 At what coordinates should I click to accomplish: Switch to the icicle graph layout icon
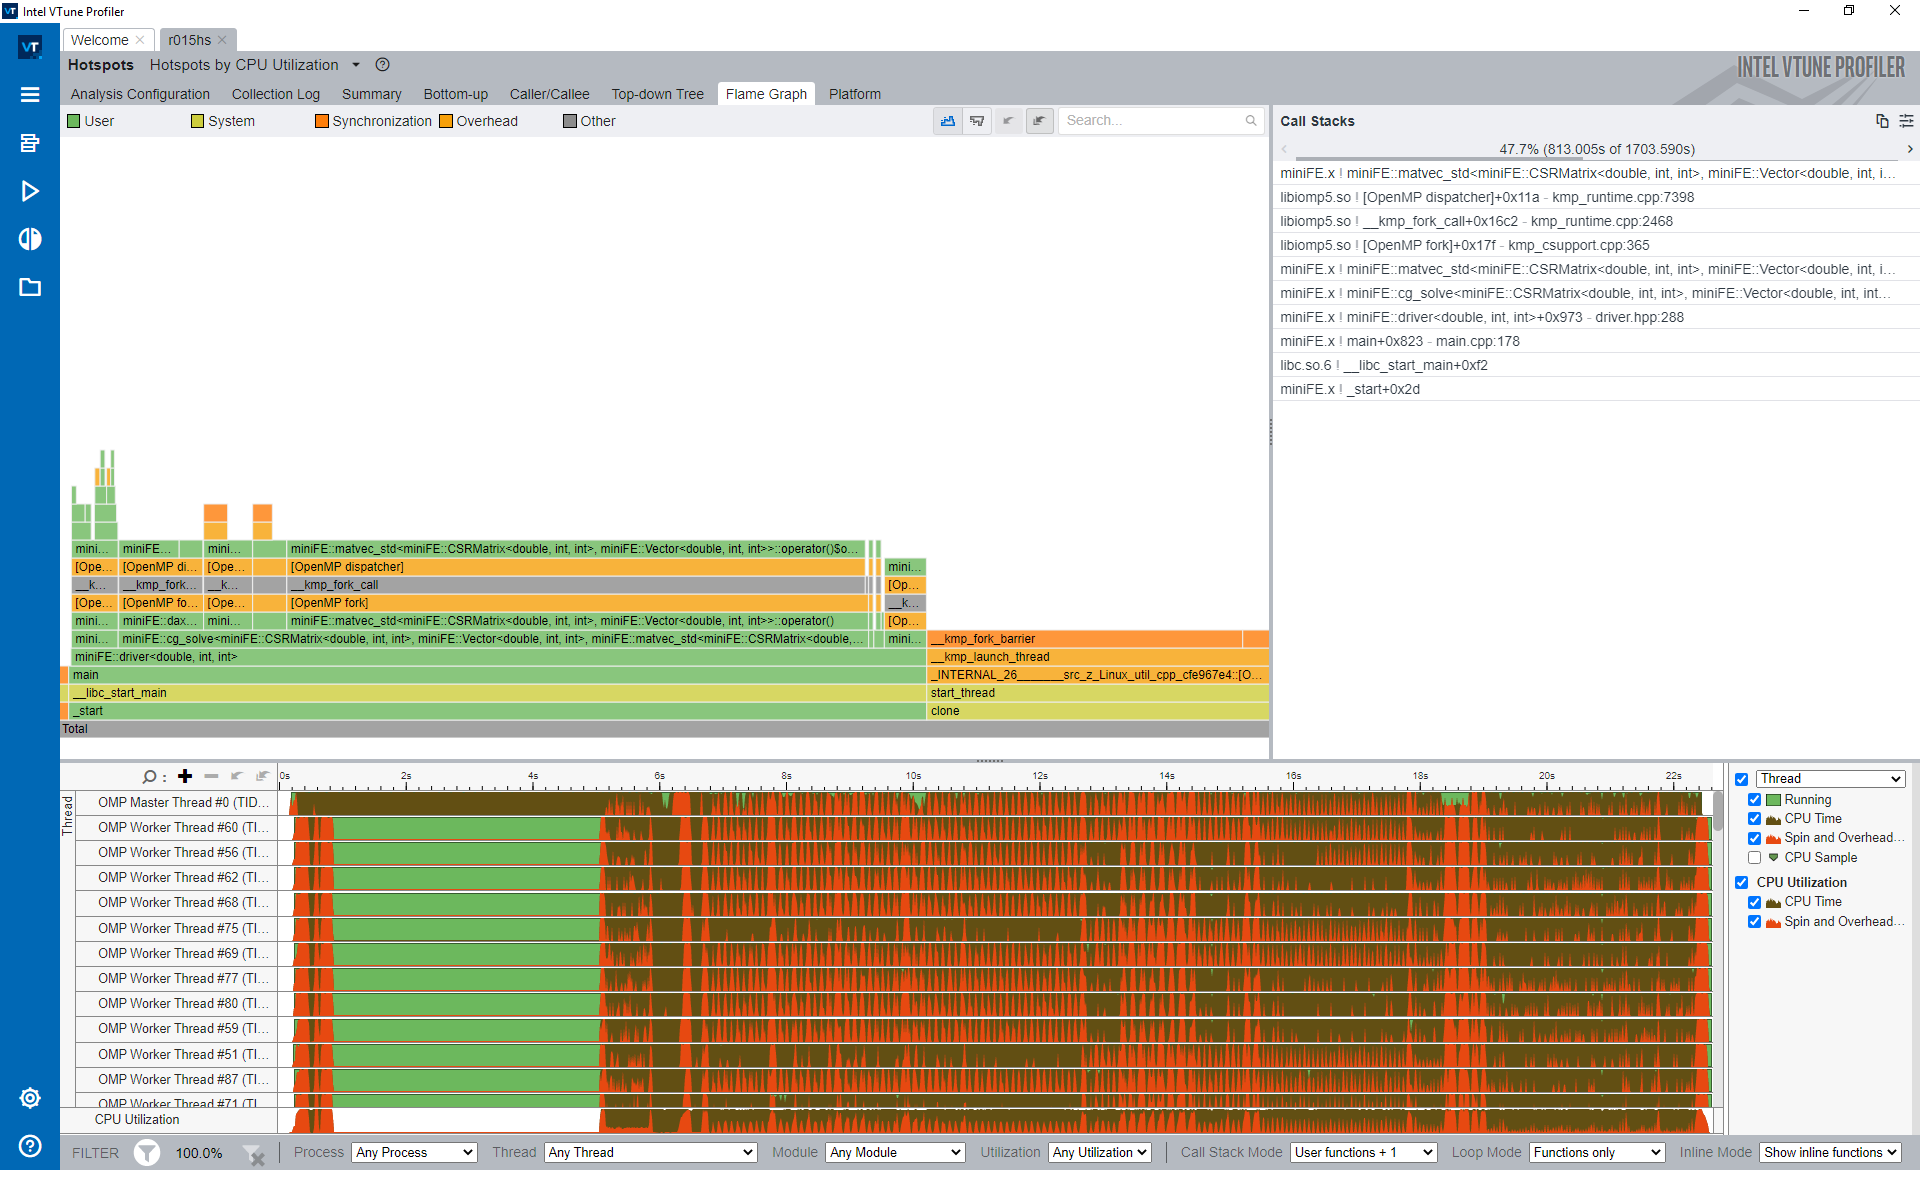pyautogui.click(x=977, y=121)
